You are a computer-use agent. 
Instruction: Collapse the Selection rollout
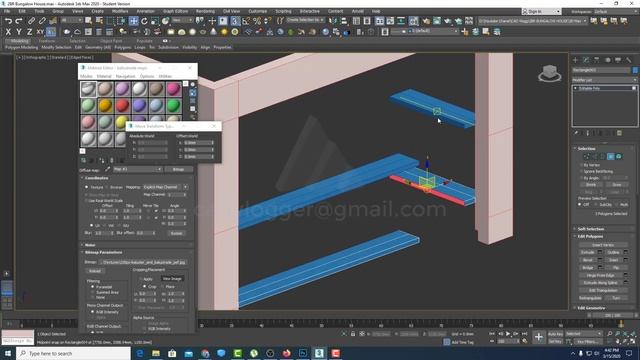point(587,149)
